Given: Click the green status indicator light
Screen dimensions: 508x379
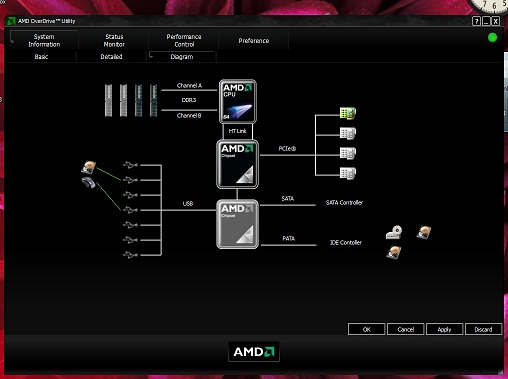Looking at the screenshot, I should pos(492,38).
